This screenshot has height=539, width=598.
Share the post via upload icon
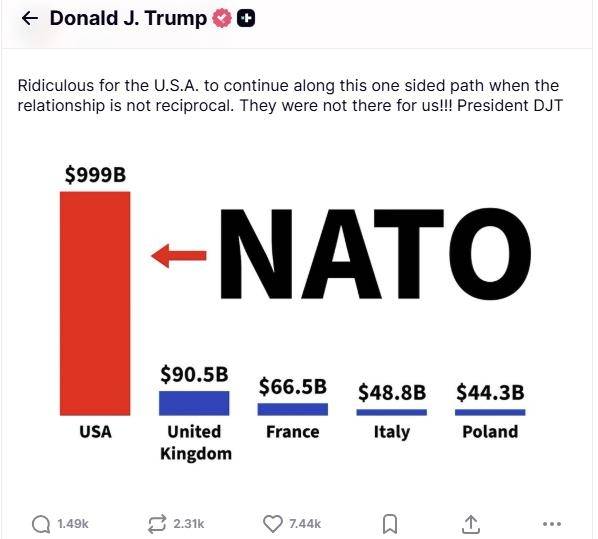(471, 524)
